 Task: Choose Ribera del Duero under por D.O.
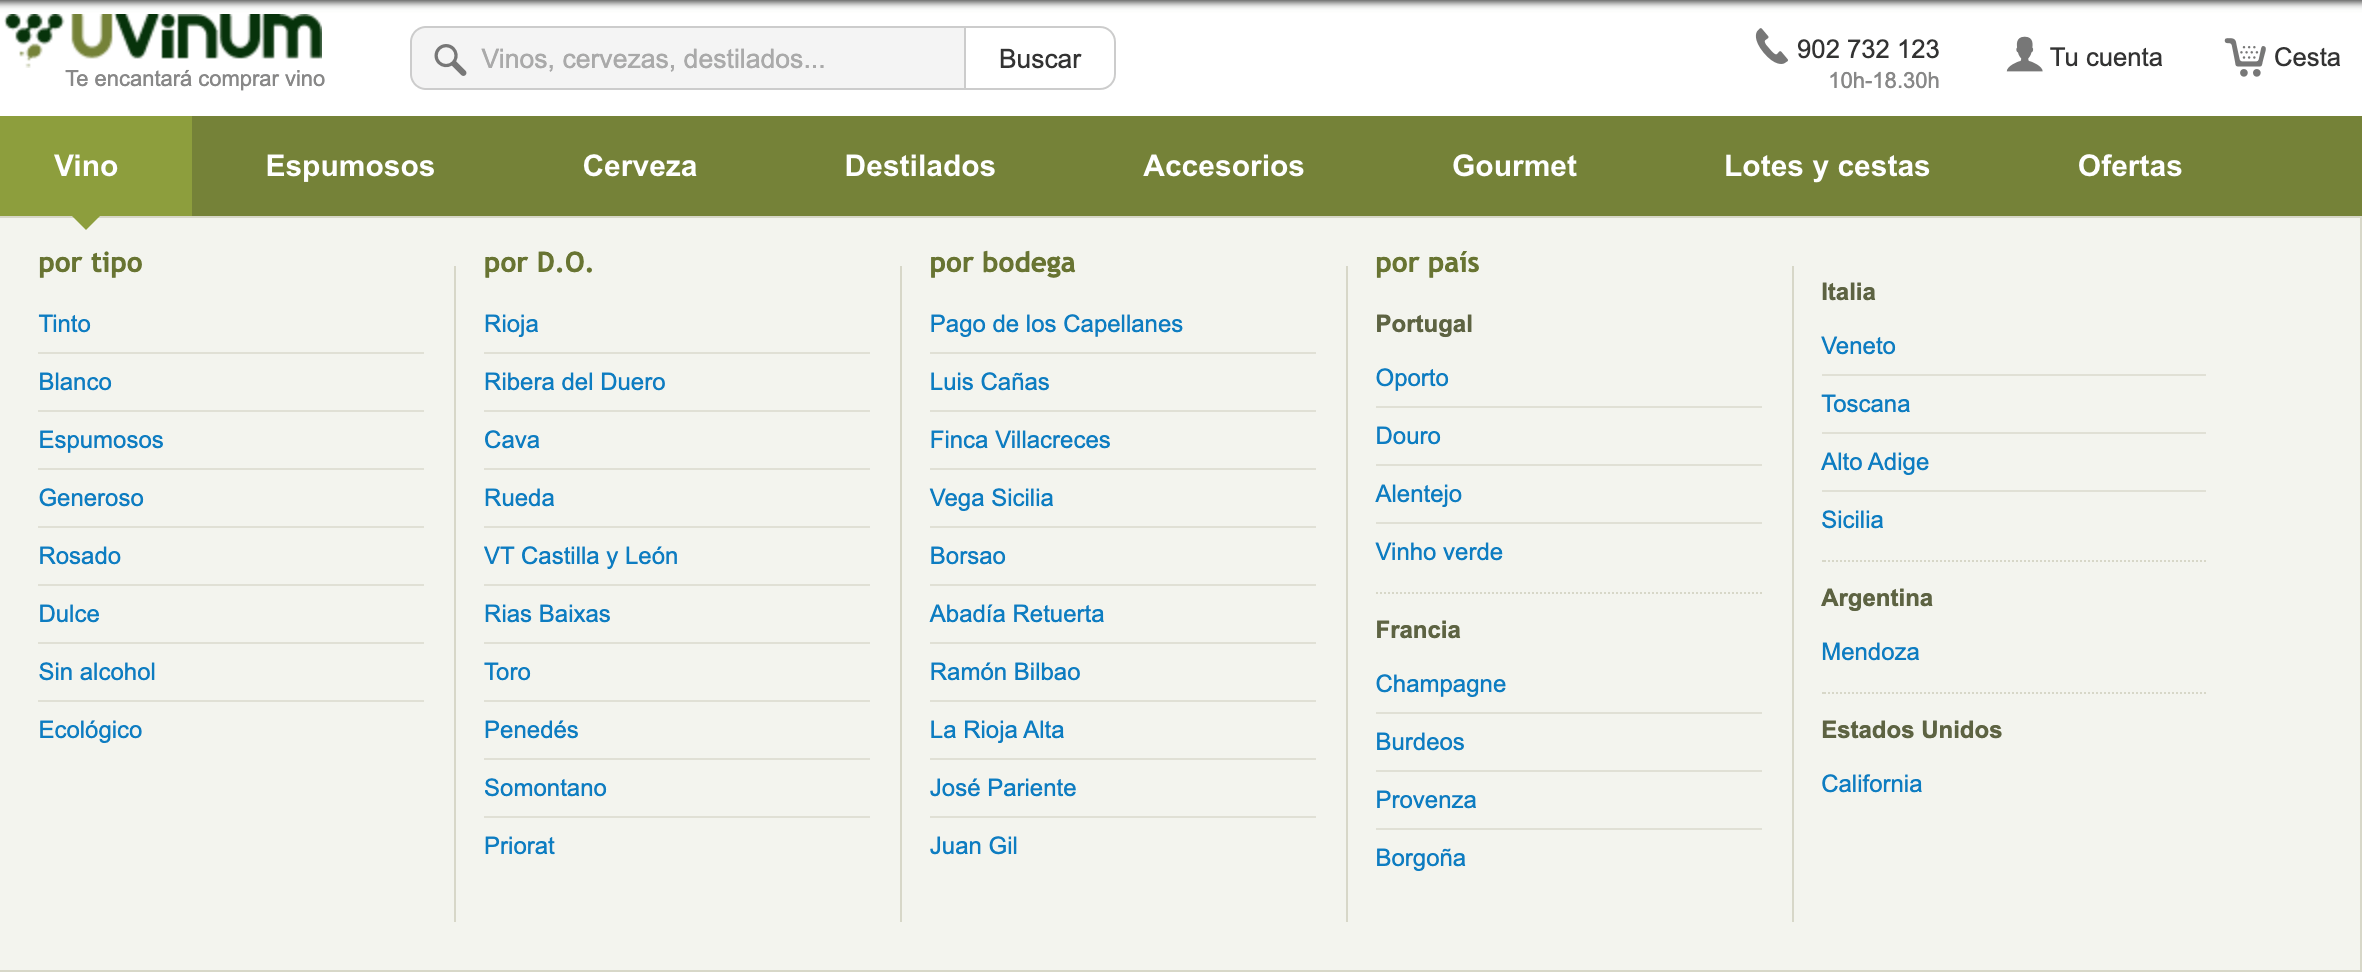click(574, 382)
